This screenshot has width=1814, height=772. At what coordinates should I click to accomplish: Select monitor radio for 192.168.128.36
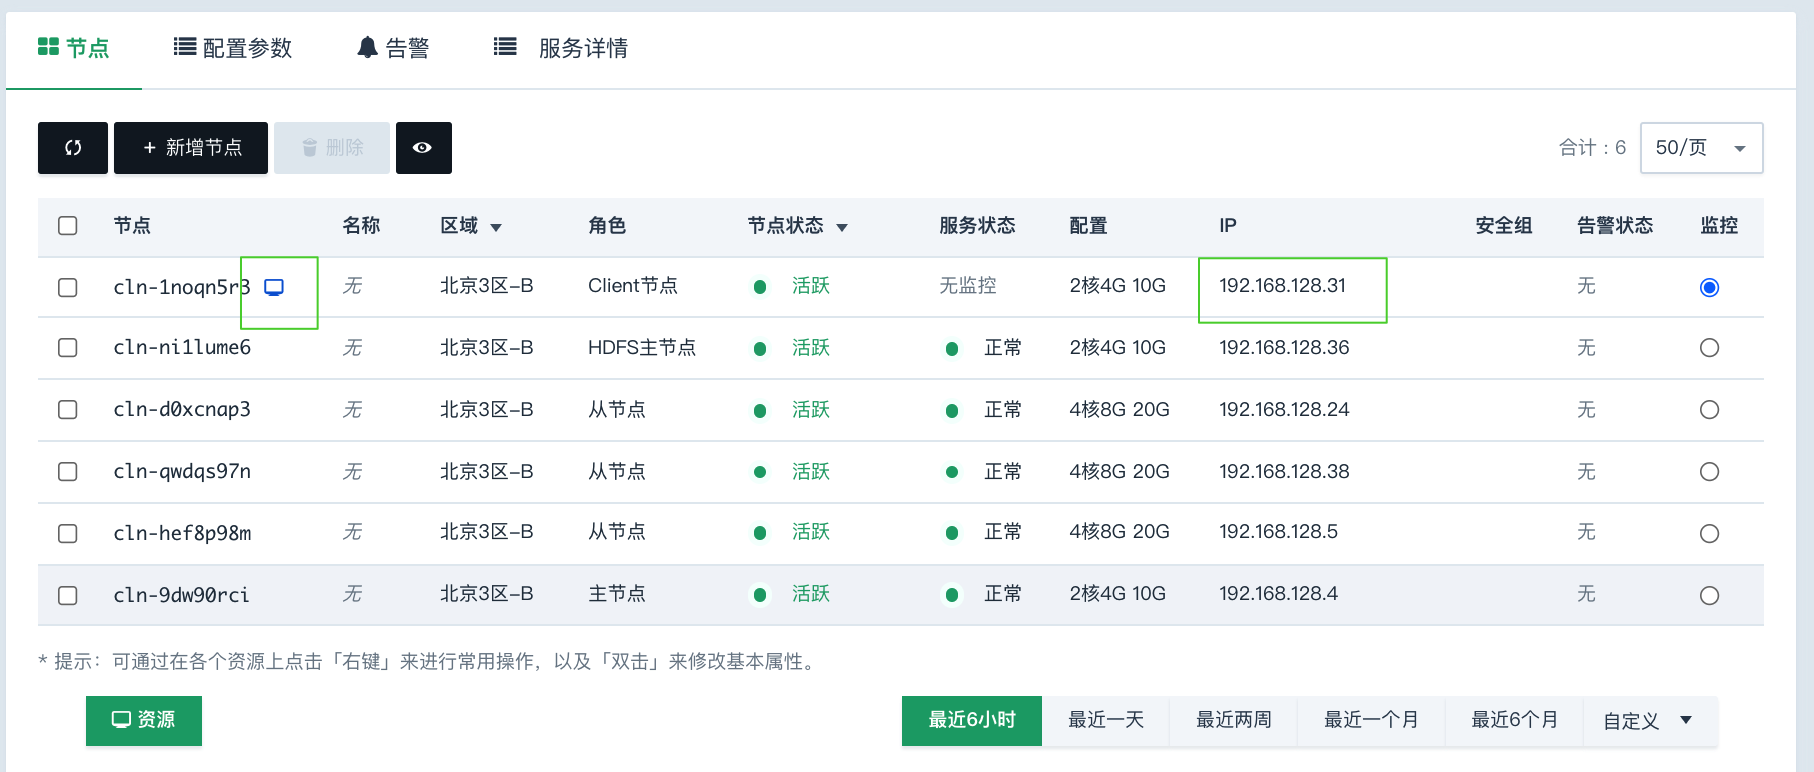[x=1710, y=348]
